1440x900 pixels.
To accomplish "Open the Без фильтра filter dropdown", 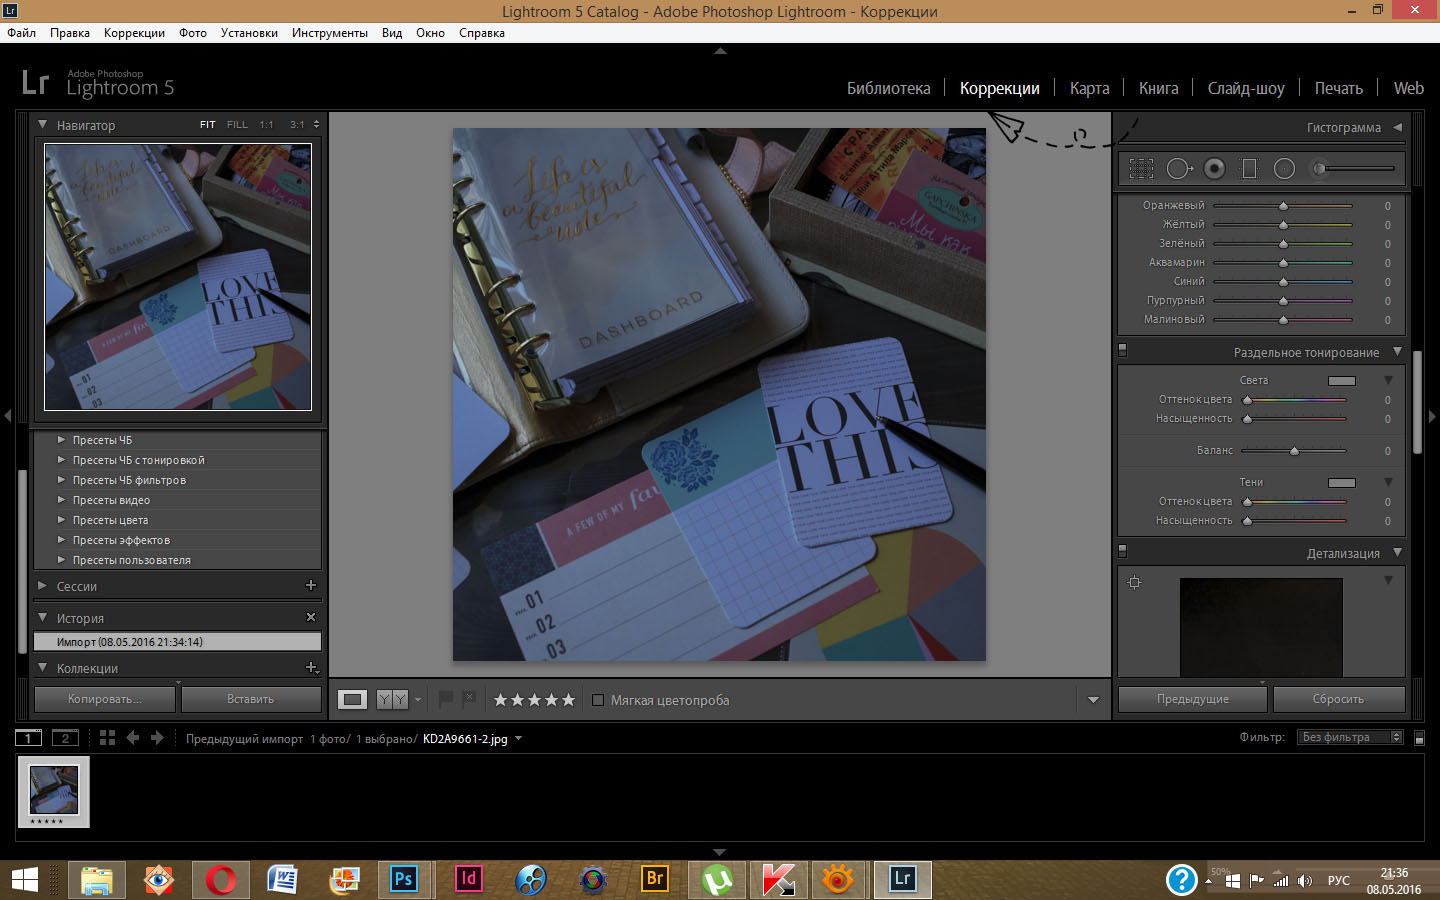I will (x=1351, y=737).
